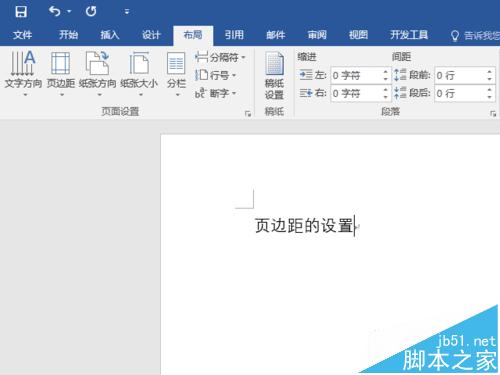This screenshot has width=500, height=375.
Task: Switch to the 设计 tab
Action: point(151,35)
